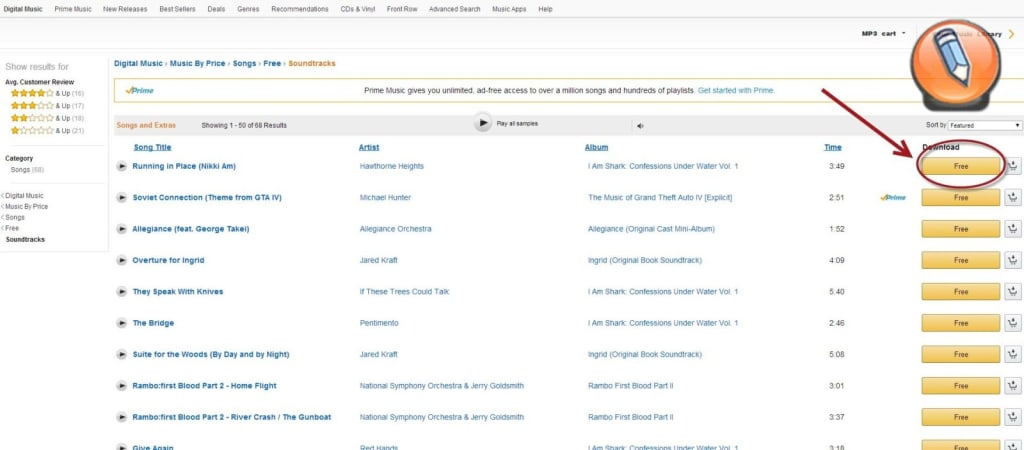Go back to Music By Price in sidebar
This screenshot has width=1024, height=450.
click(26, 207)
